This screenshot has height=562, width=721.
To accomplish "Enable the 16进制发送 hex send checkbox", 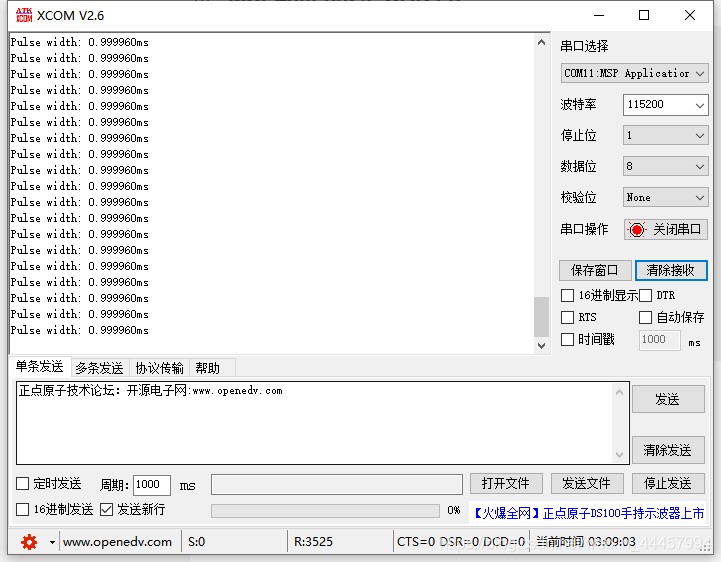I will 23,510.
